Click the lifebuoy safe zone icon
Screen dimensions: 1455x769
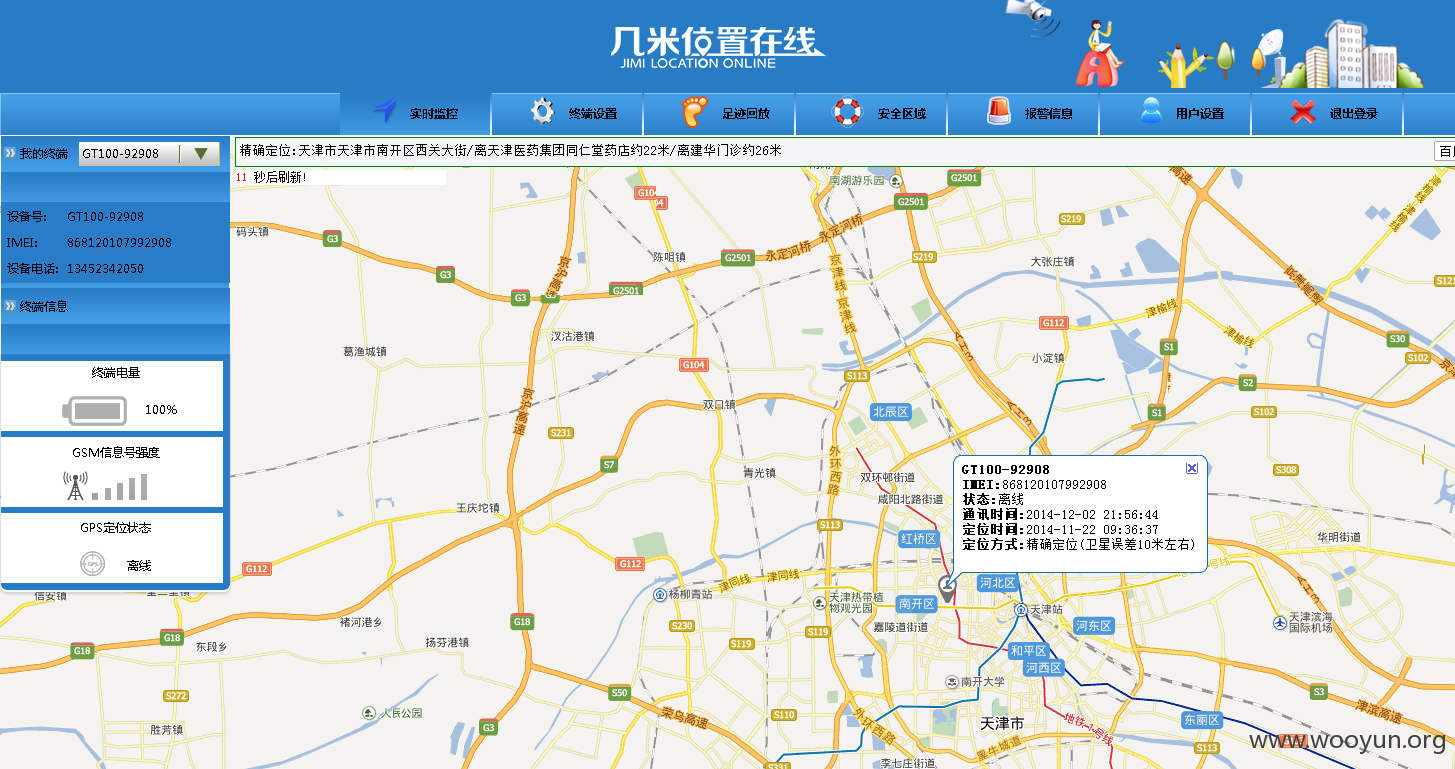847,112
